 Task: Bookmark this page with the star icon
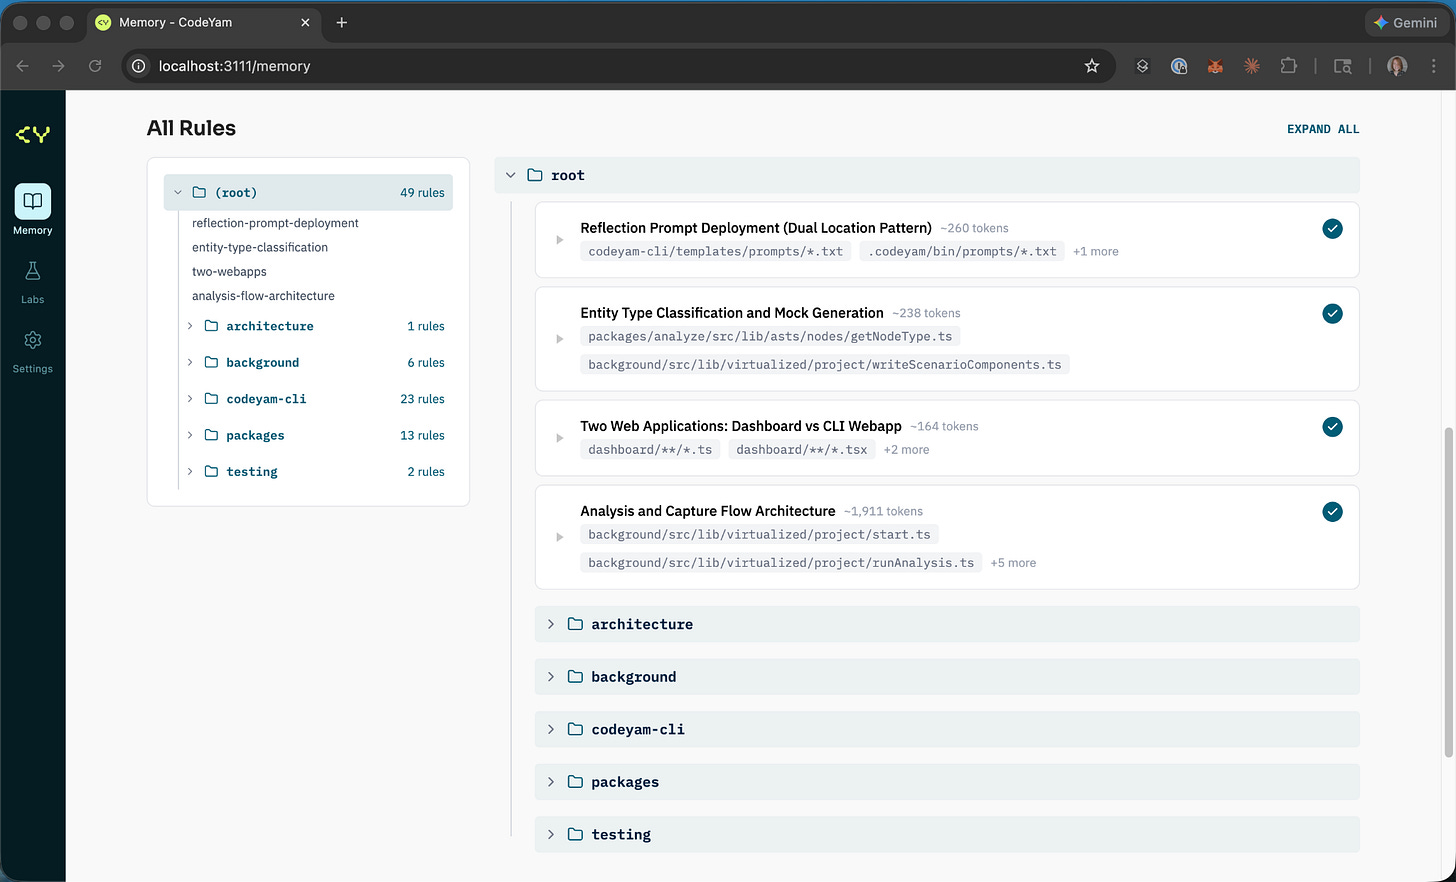pyautogui.click(x=1092, y=66)
